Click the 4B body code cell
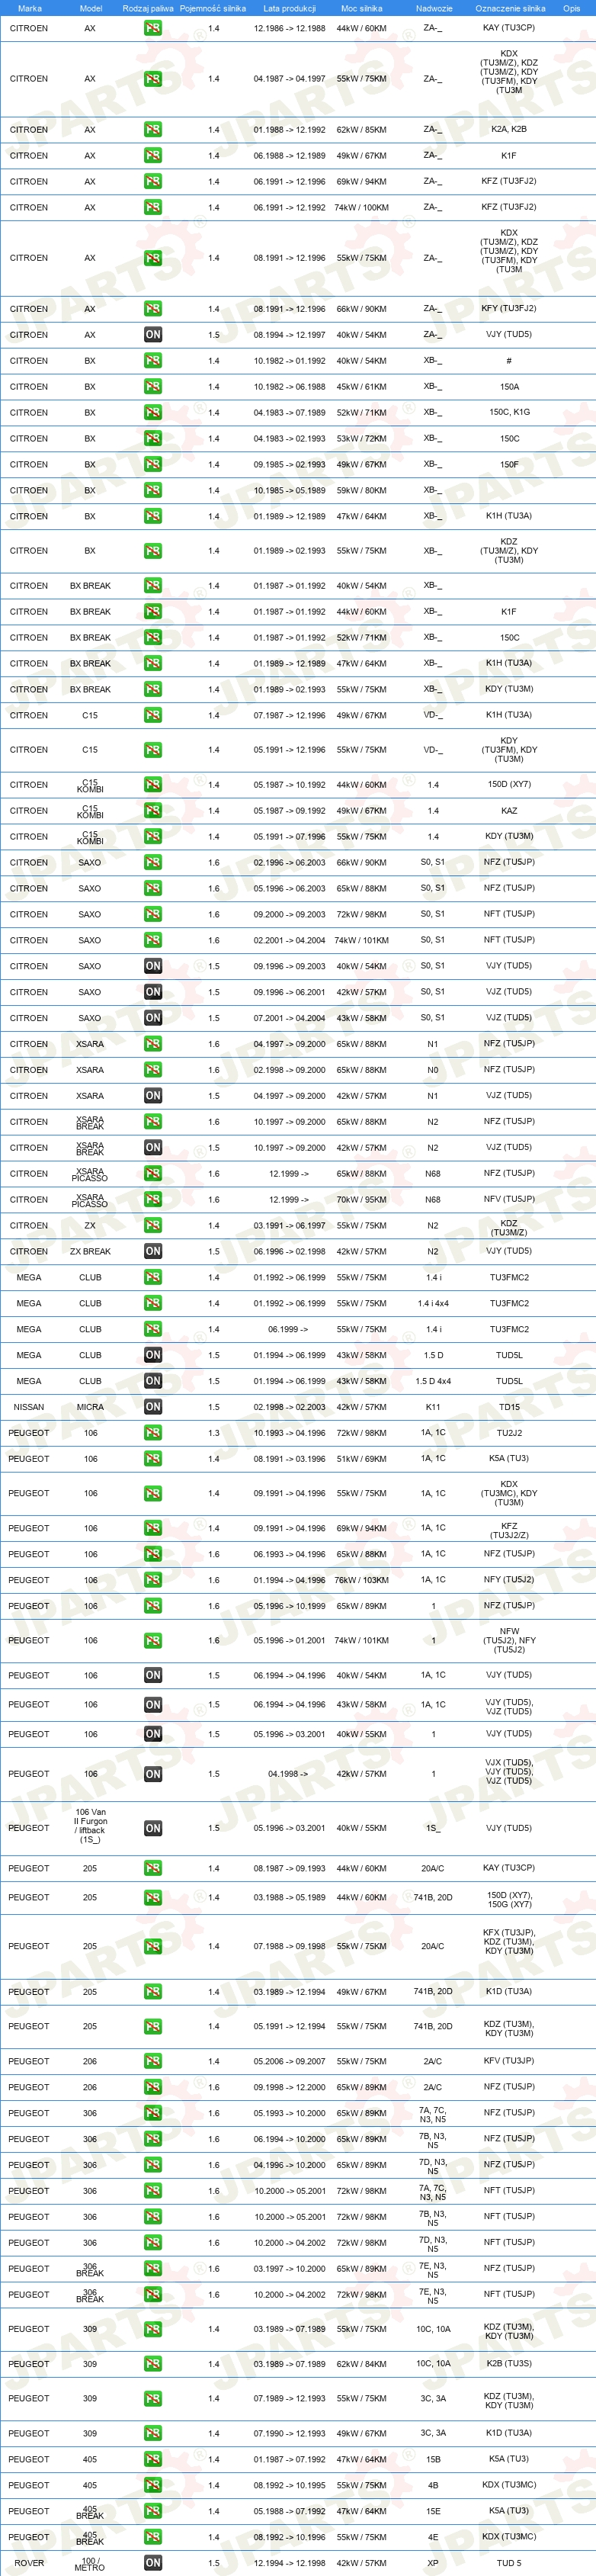The height and width of the screenshot is (2576, 596). [x=433, y=2485]
